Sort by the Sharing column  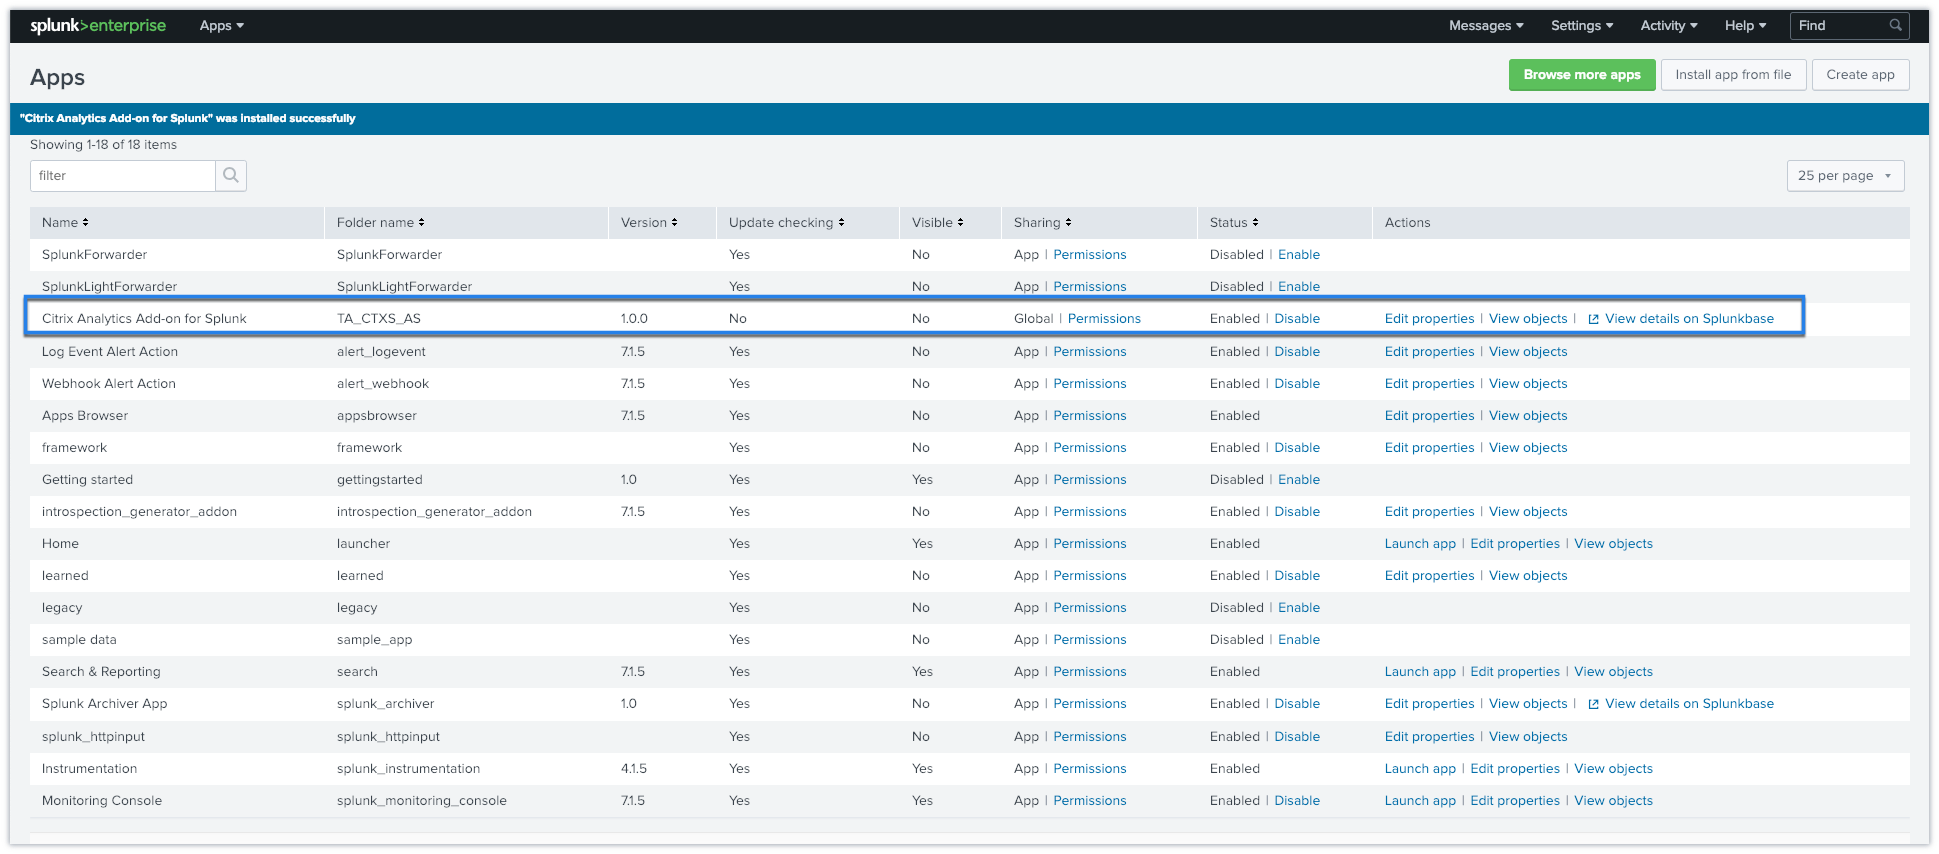click(x=1043, y=222)
